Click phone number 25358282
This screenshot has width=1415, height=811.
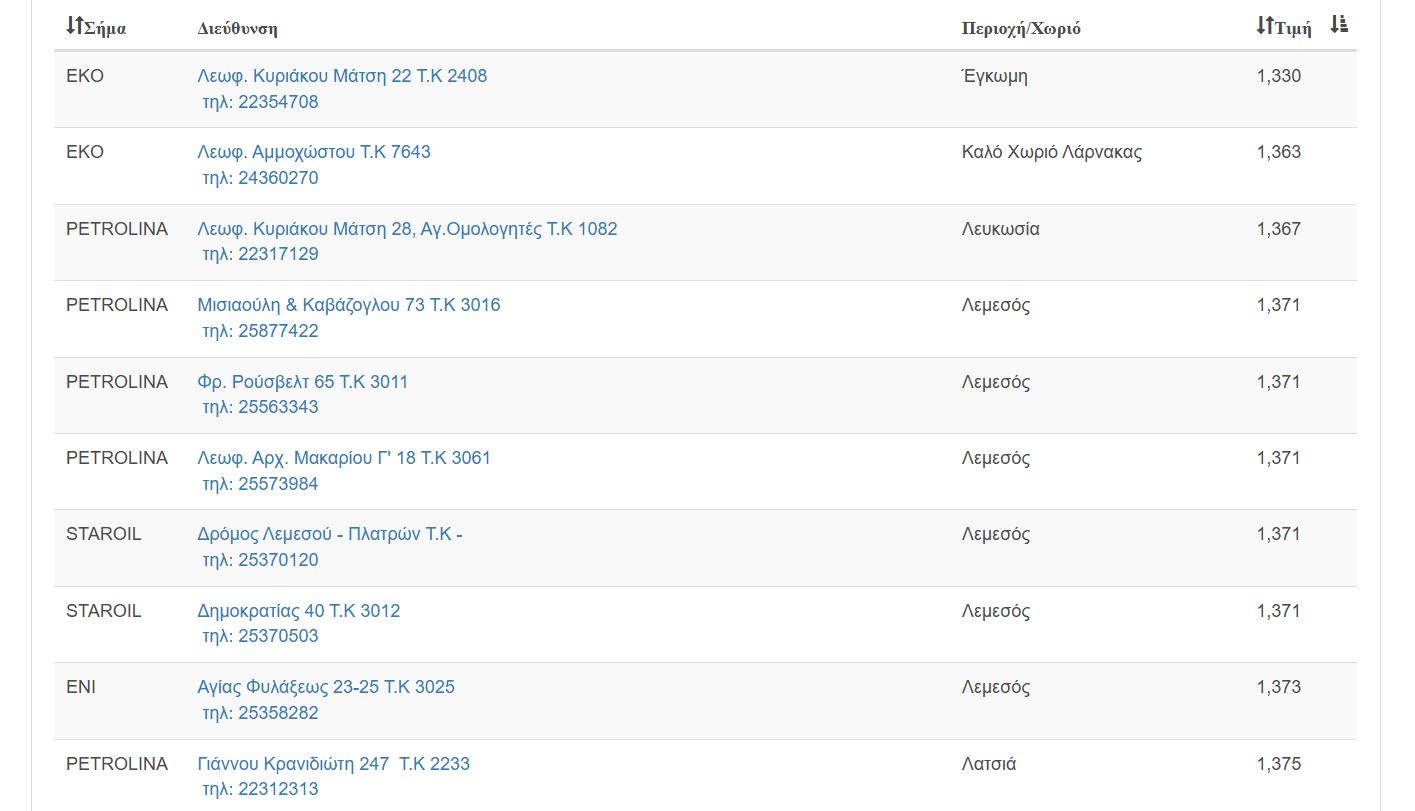pyautogui.click(x=260, y=713)
